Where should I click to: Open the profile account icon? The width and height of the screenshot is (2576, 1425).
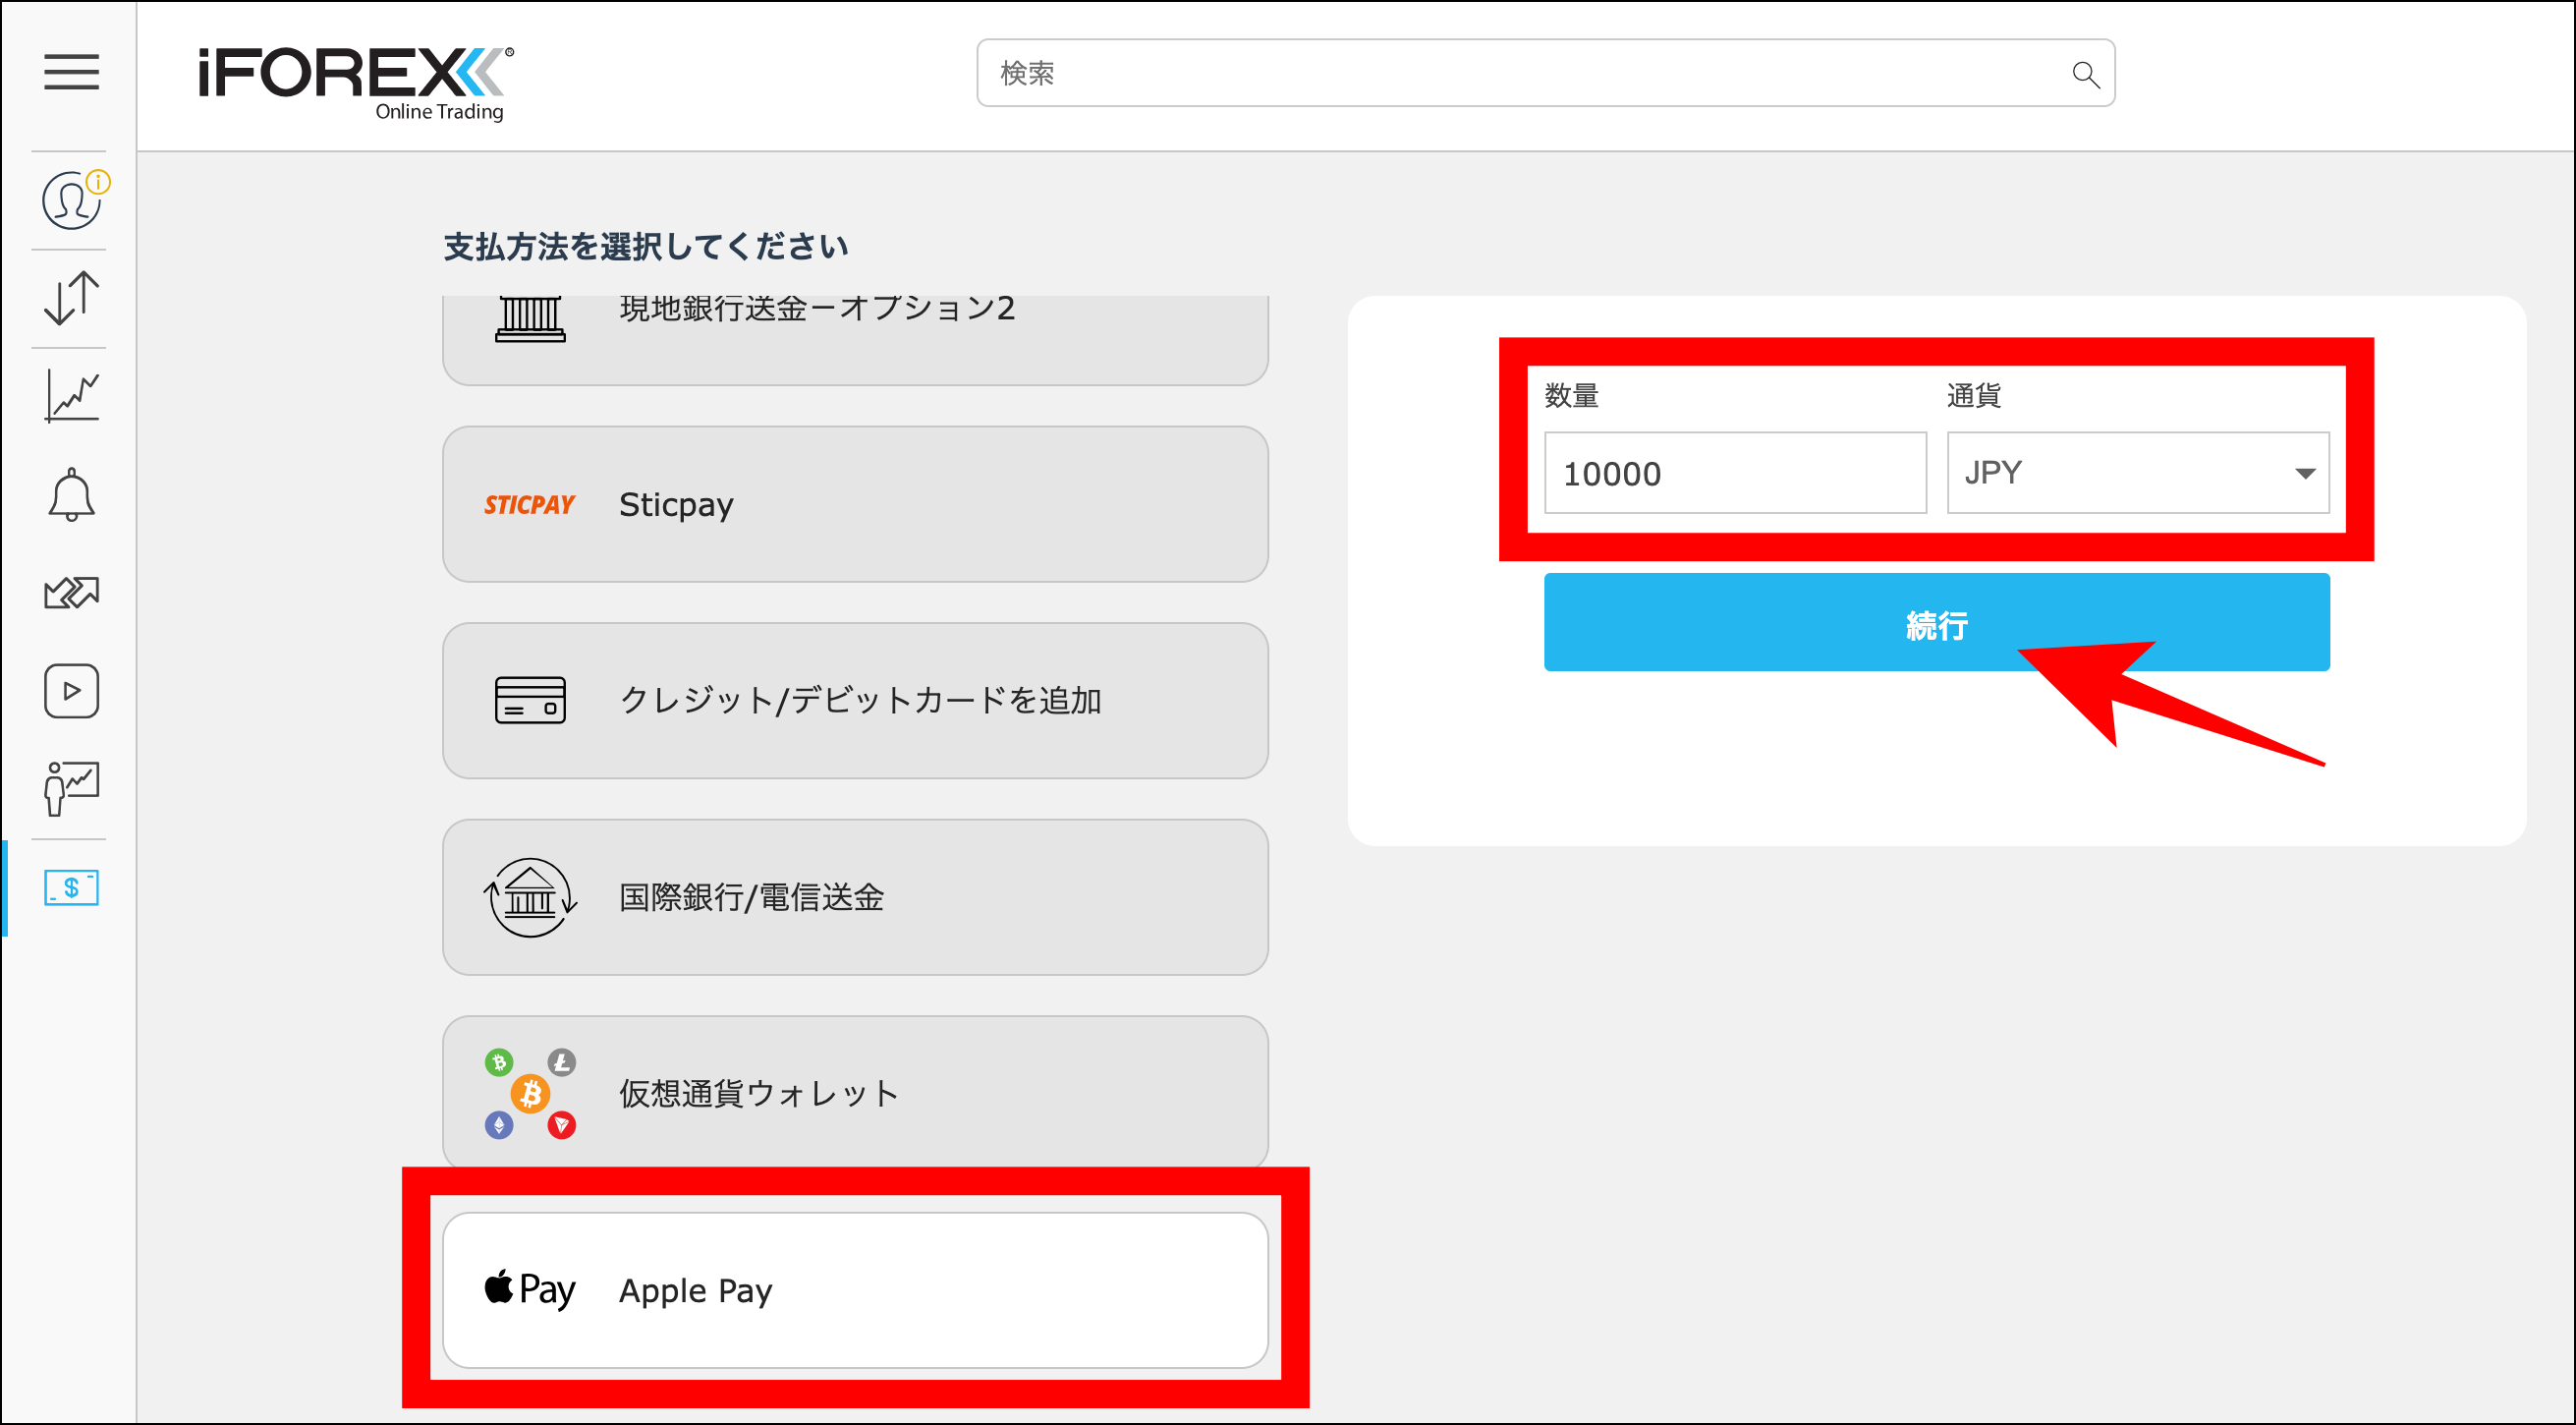click(x=70, y=199)
